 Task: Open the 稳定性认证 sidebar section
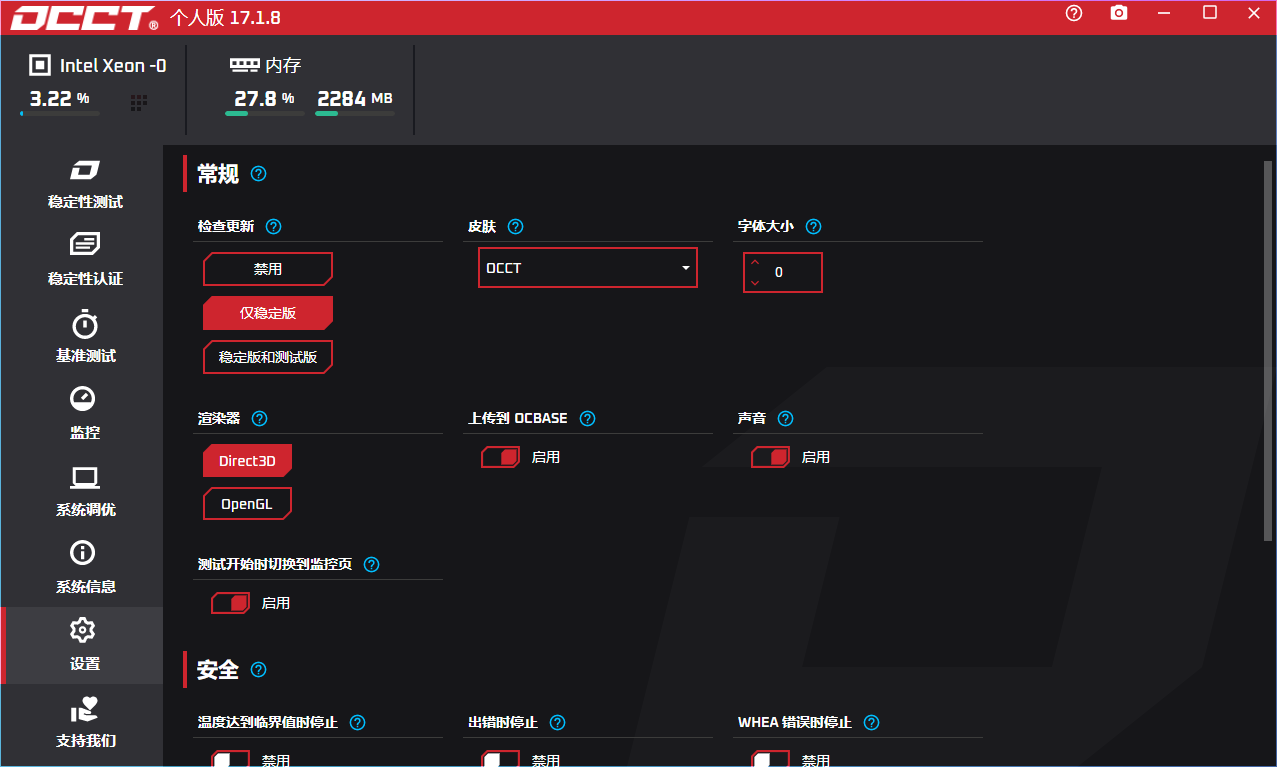pyautogui.click(x=85, y=261)
